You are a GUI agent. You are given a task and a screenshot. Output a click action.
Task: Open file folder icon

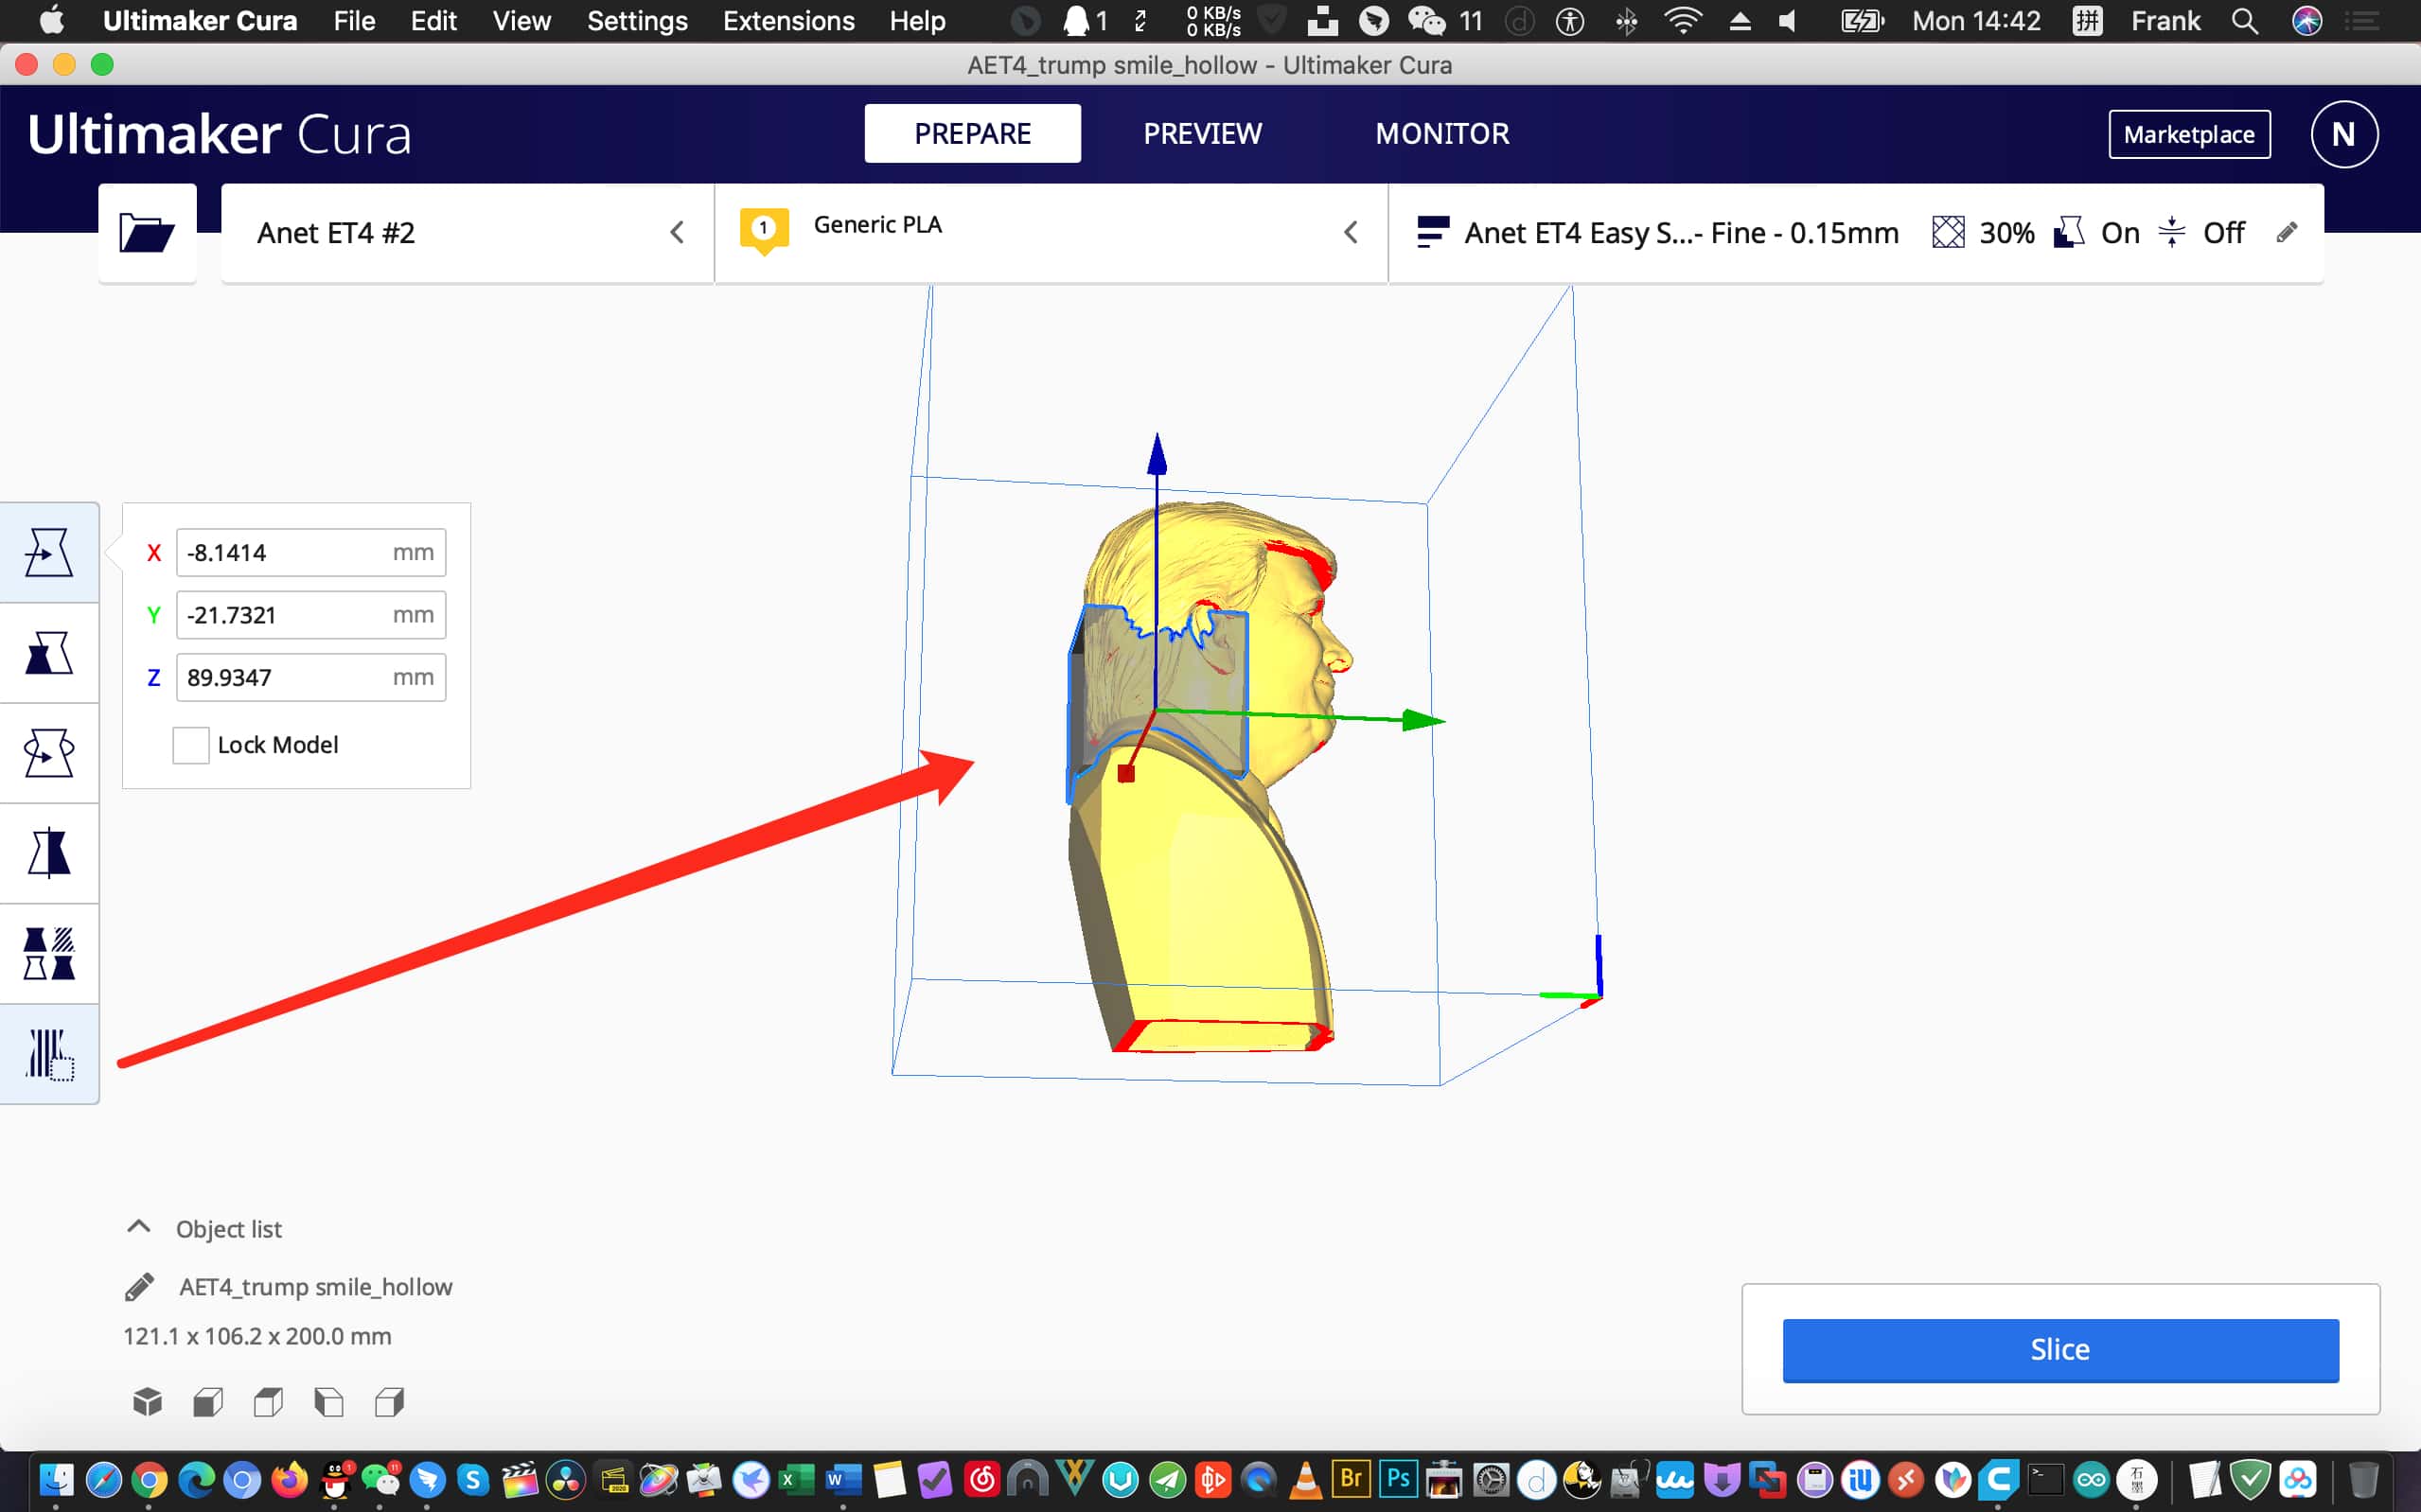(x=147, y=233)
